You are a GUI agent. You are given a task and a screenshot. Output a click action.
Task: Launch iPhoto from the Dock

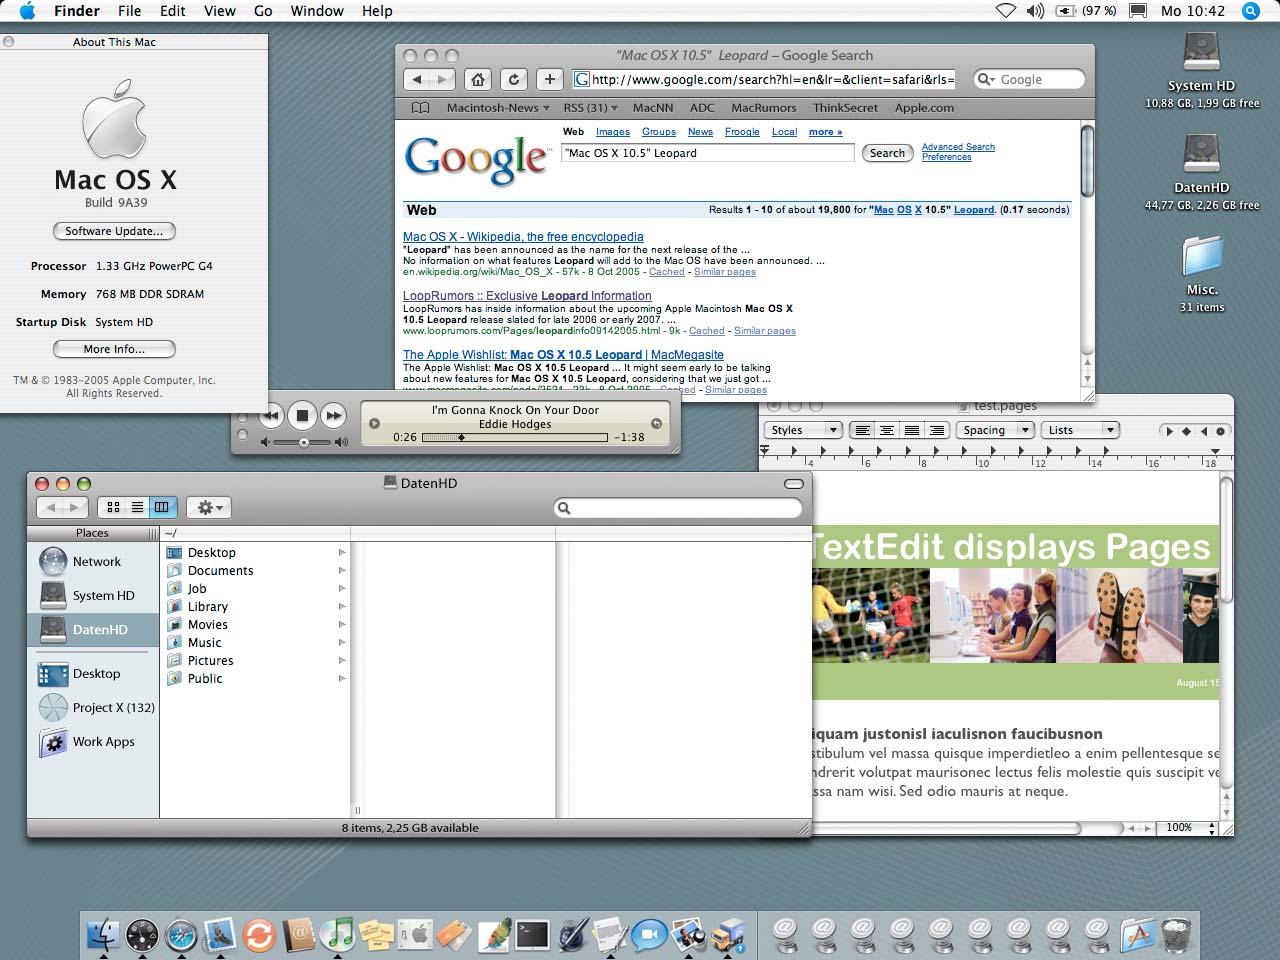tap(688, 935)
